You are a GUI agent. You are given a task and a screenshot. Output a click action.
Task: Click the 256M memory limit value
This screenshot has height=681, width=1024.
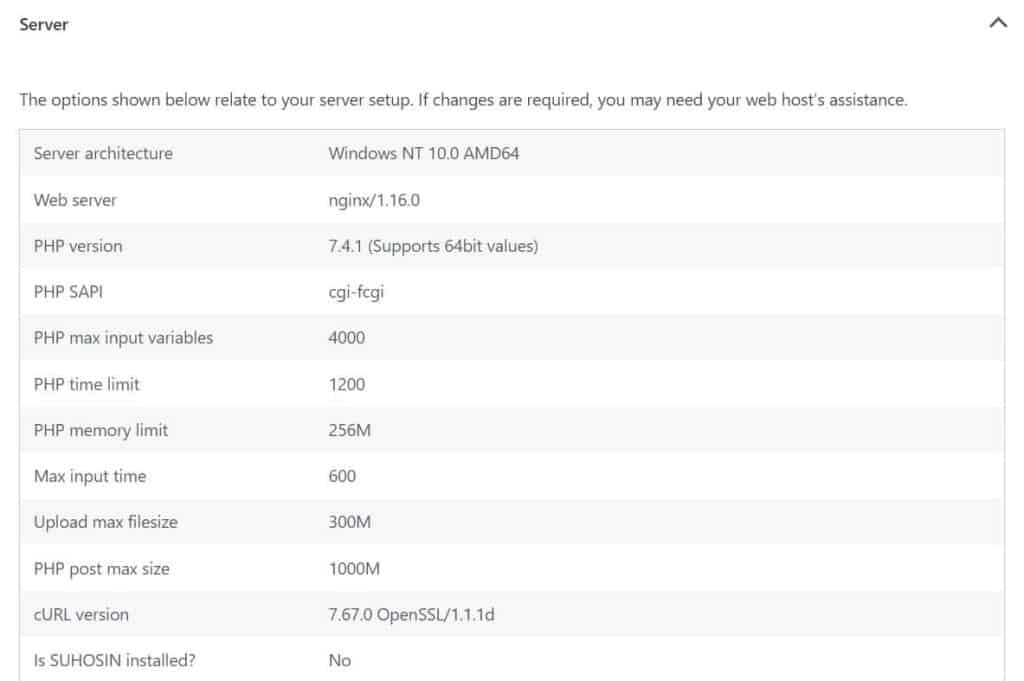(x=348, y=430)
